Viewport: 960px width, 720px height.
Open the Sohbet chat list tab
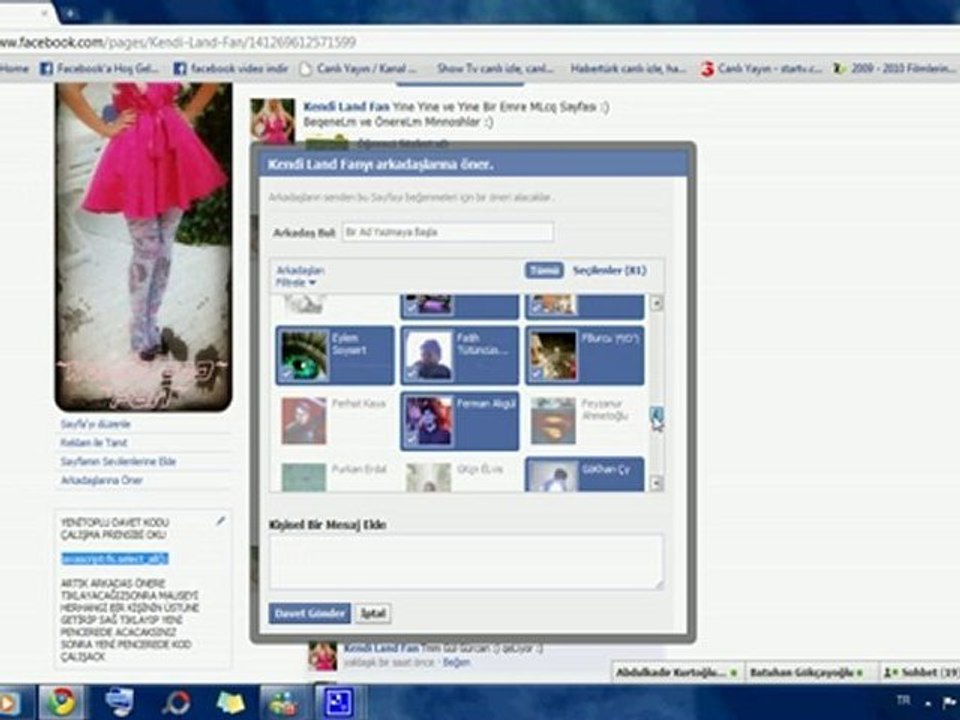(x=920, y=672)
